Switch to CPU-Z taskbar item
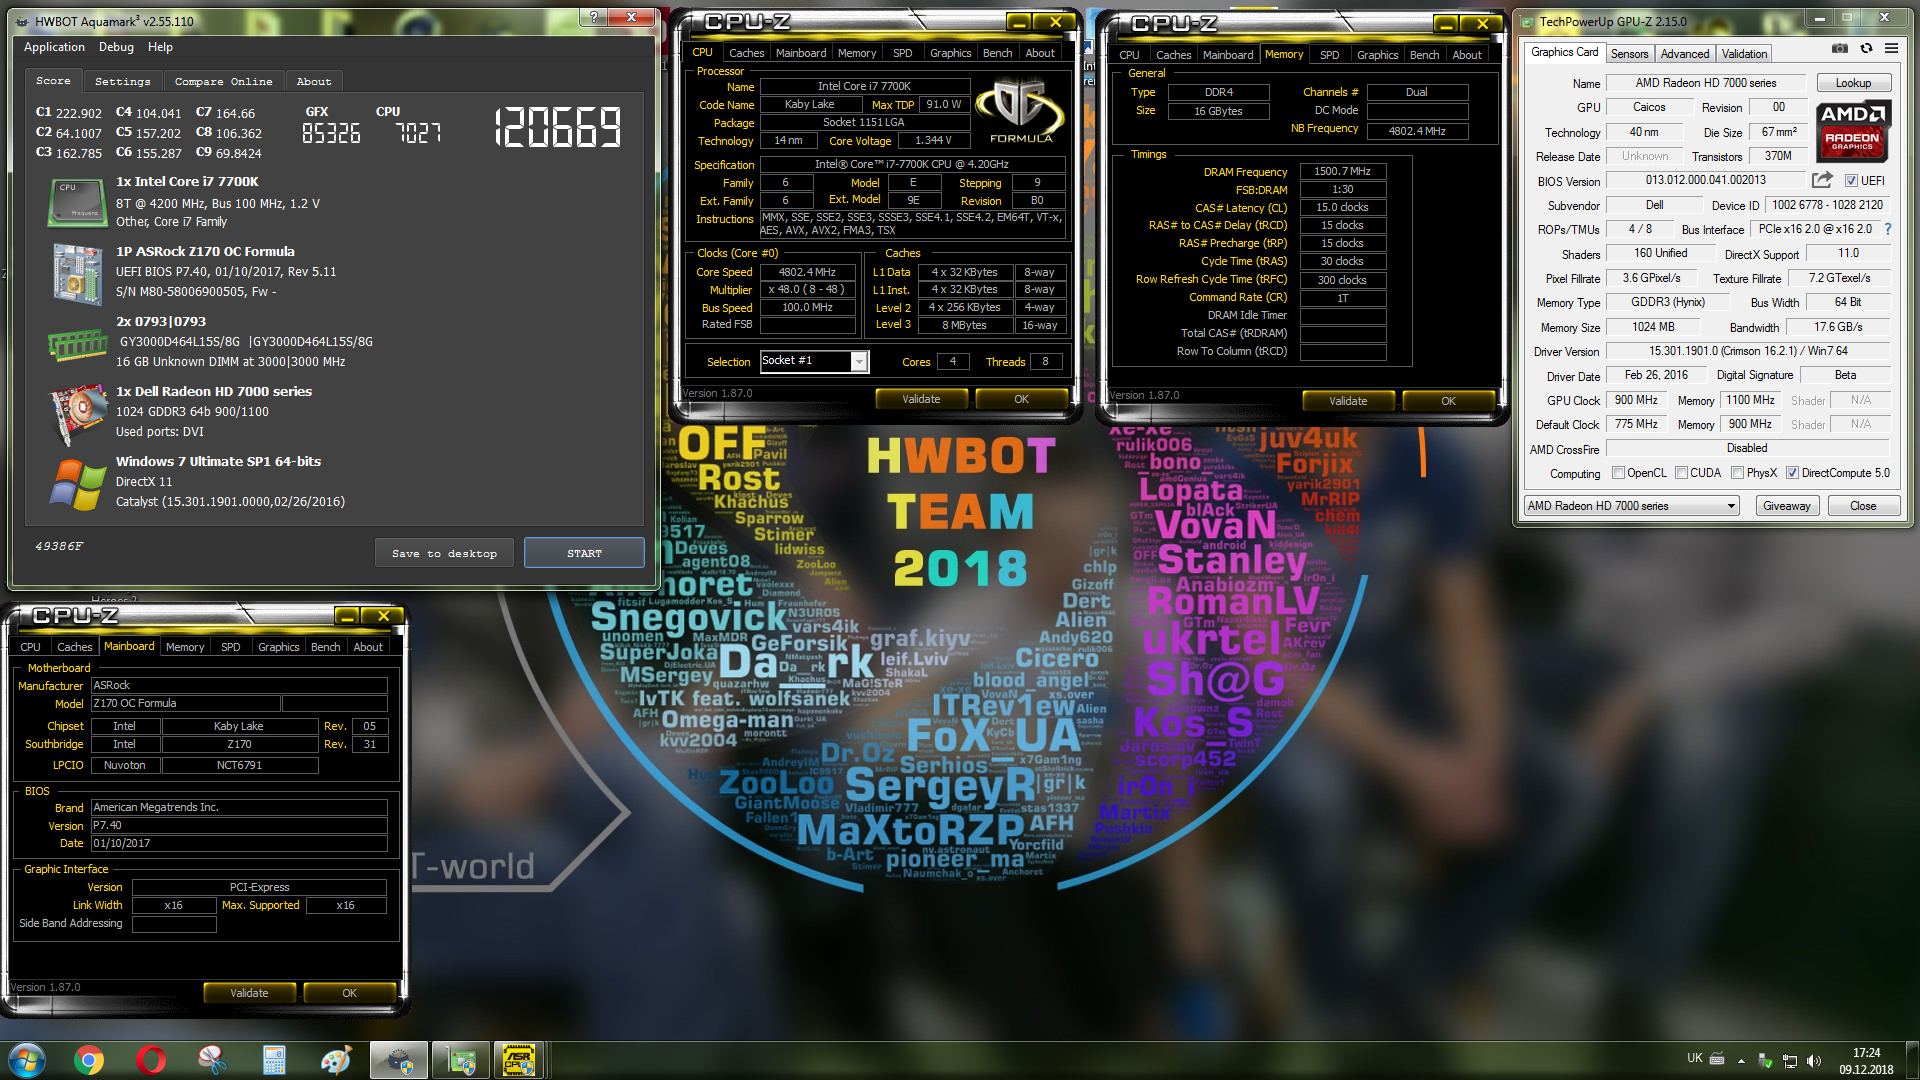This screenshot has height=1080, width=1920. pos(519,1060)
